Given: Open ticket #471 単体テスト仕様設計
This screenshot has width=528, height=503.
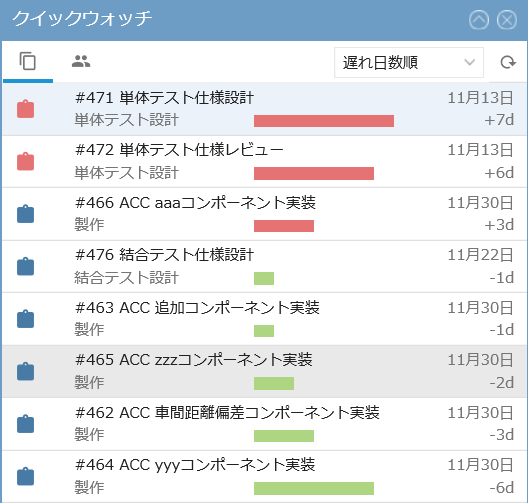Looking at the screenshot, I should [x=164, y=98].
